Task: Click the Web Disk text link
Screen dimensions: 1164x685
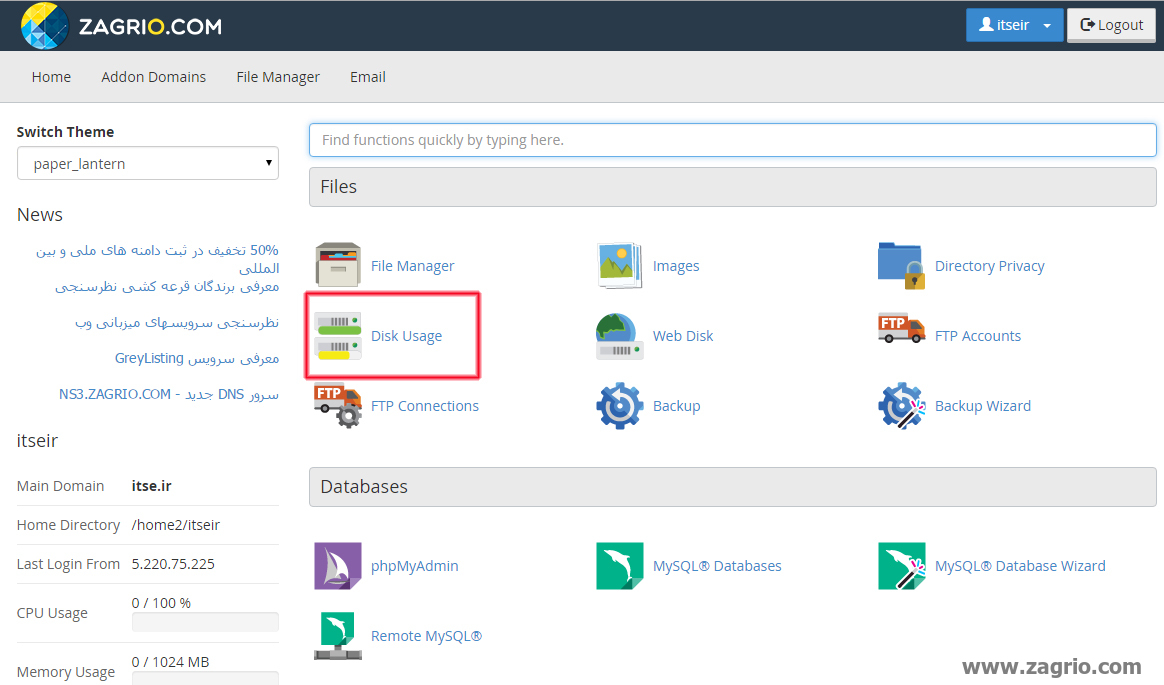Action: (683, 335)
